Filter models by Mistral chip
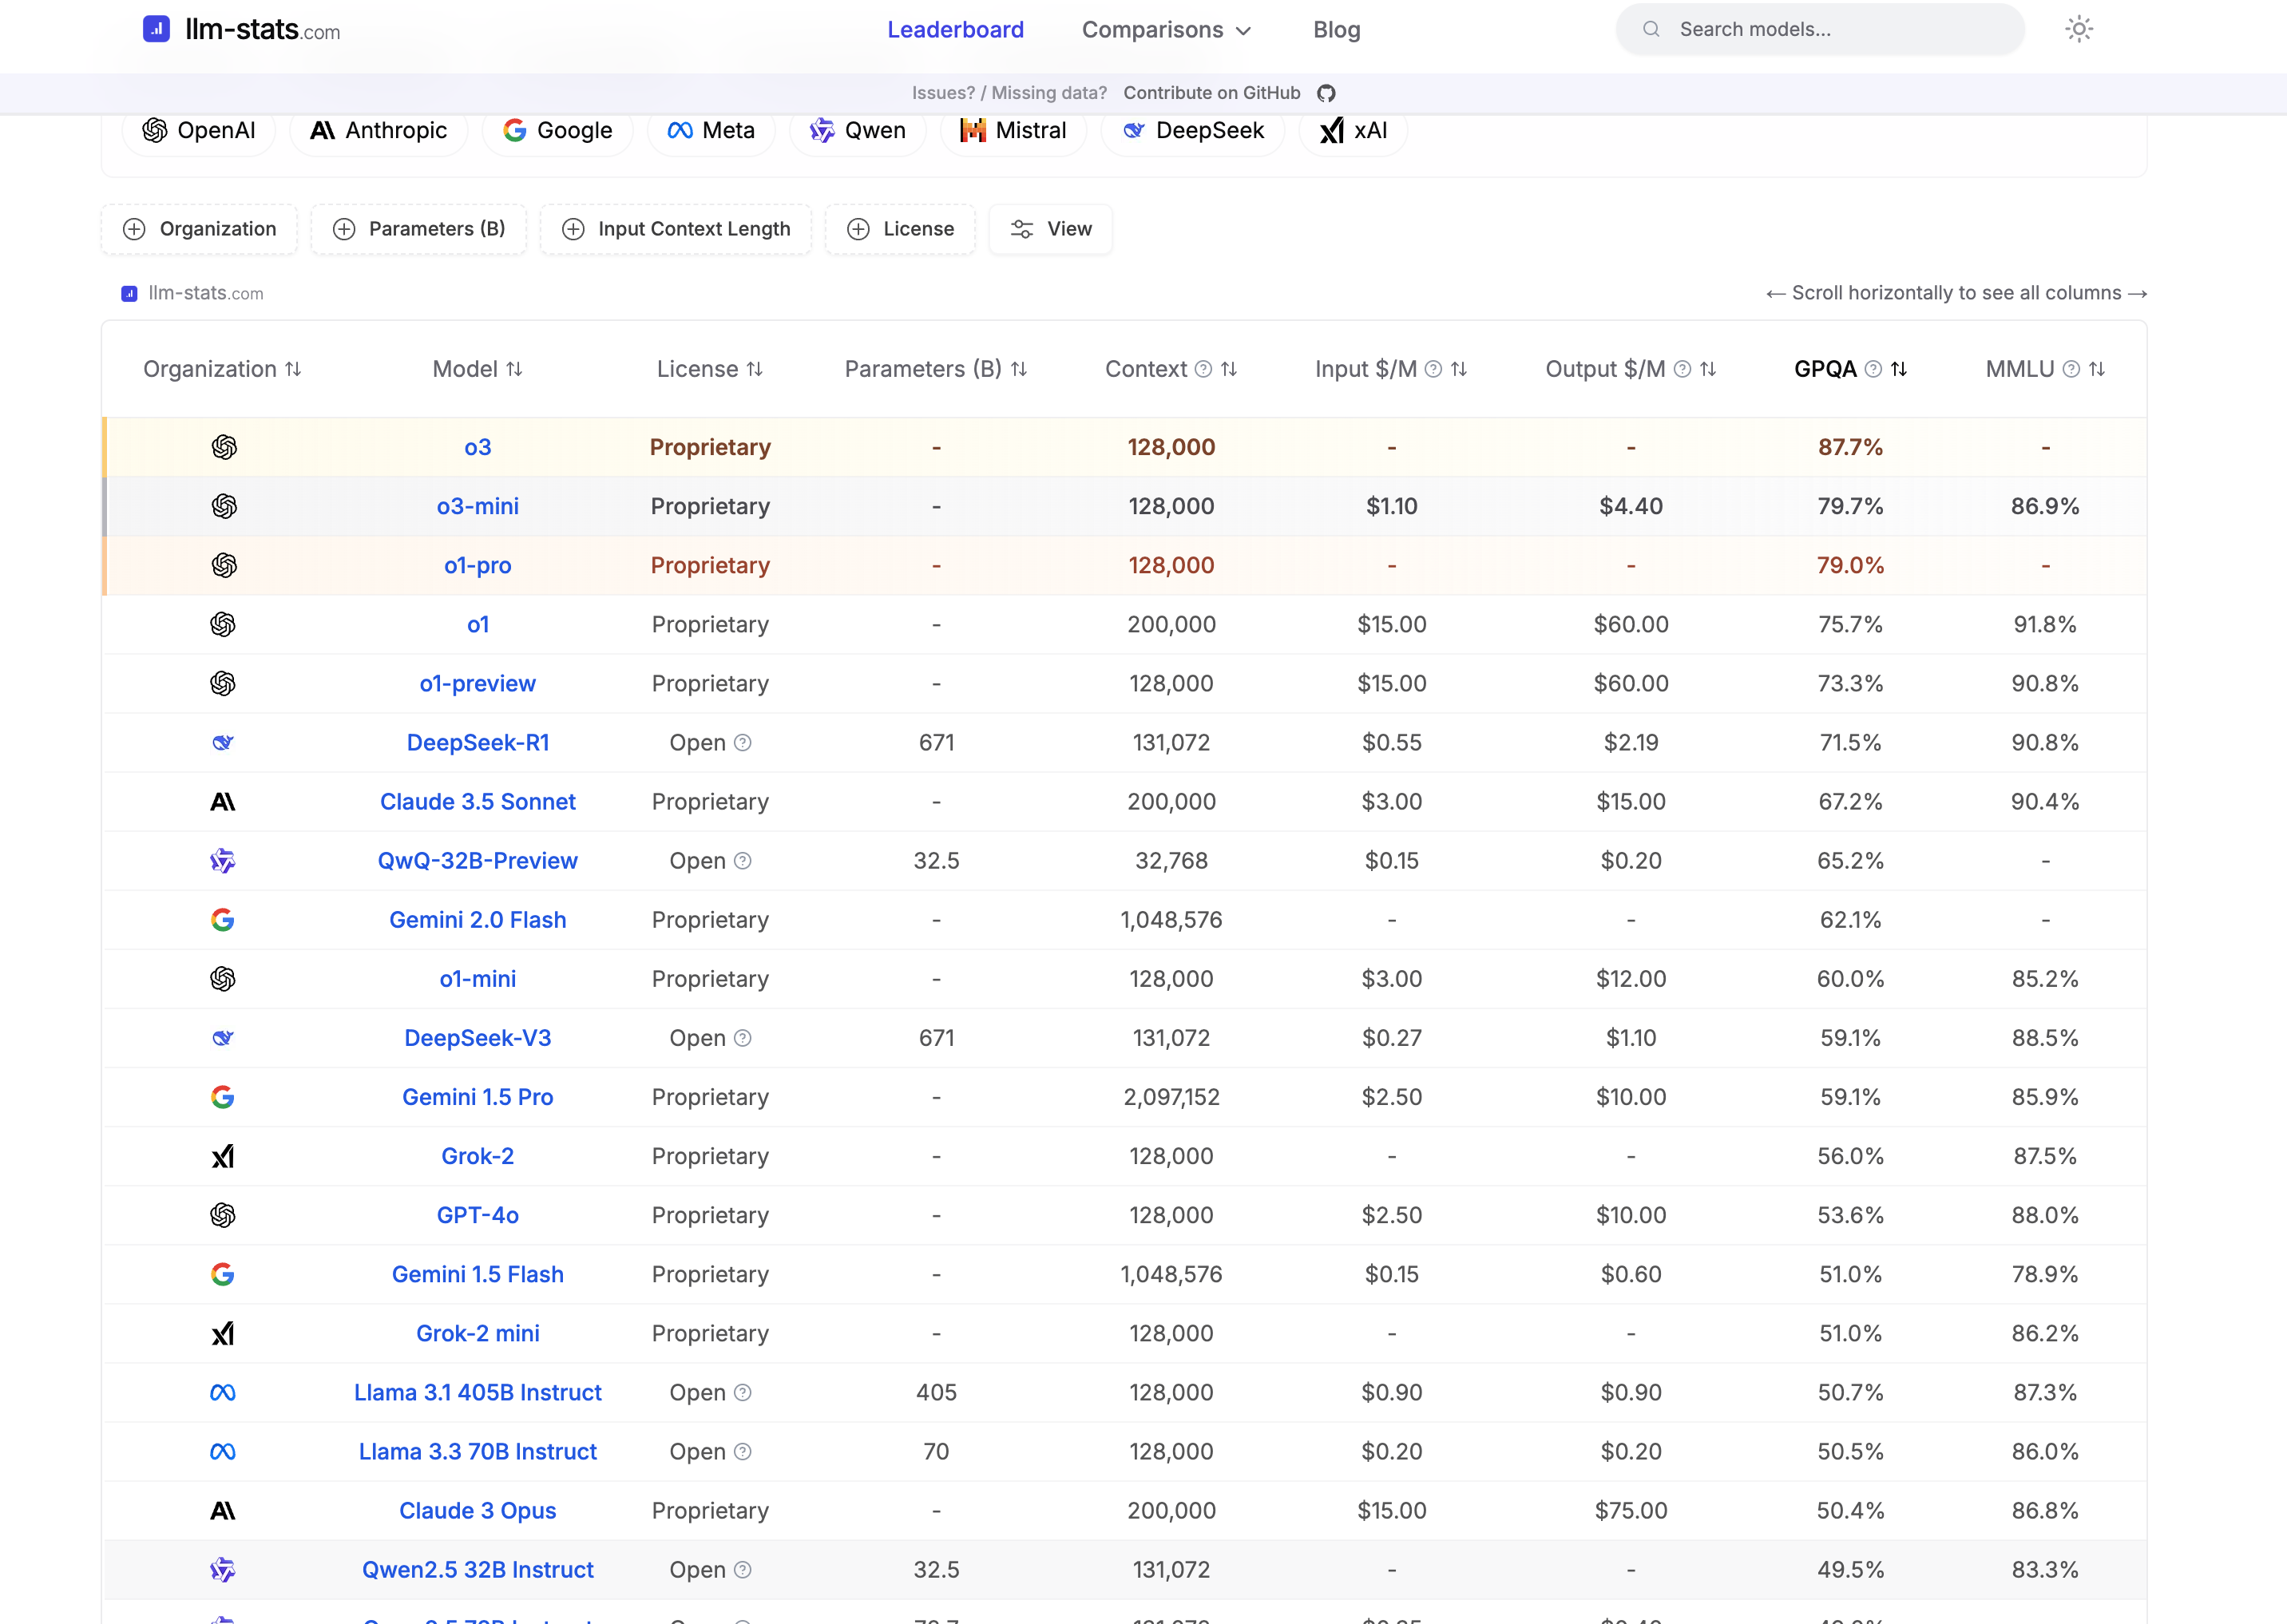Viewport: 2287px width, 1624px height. (x=1014, y=131)
